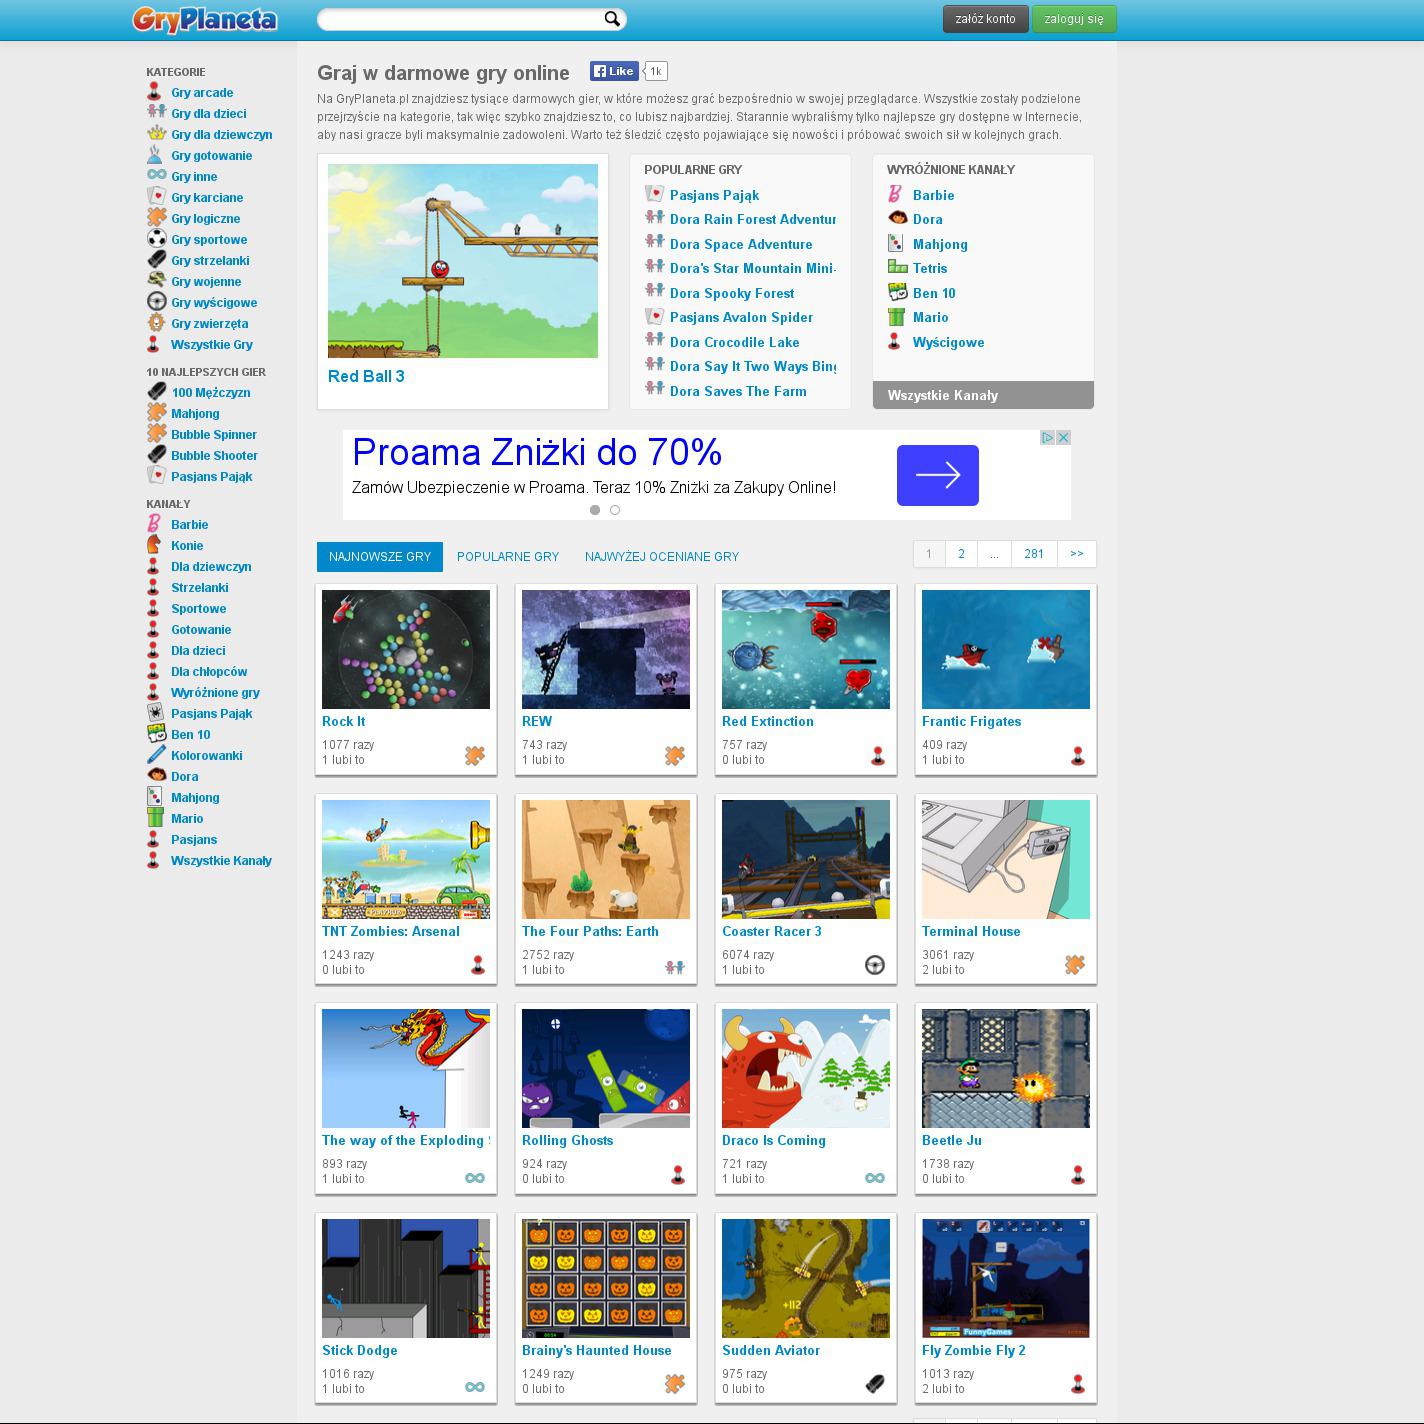Select the first ad carousel dot
The width and height of the screenshot is (1424, 1424).
click(x=595, y=510)
